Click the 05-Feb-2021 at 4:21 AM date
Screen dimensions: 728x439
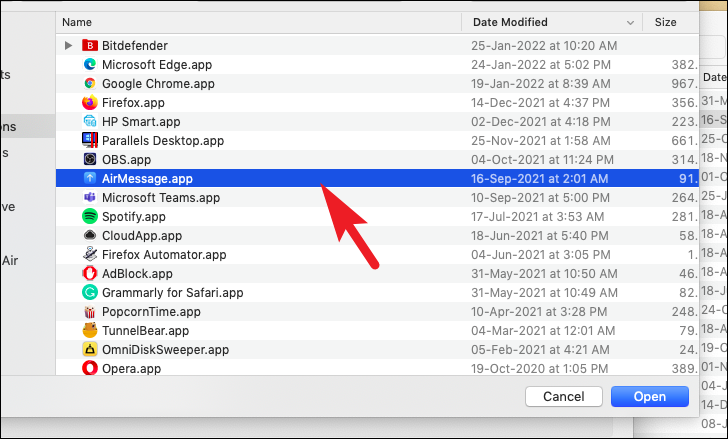(540, 350)
